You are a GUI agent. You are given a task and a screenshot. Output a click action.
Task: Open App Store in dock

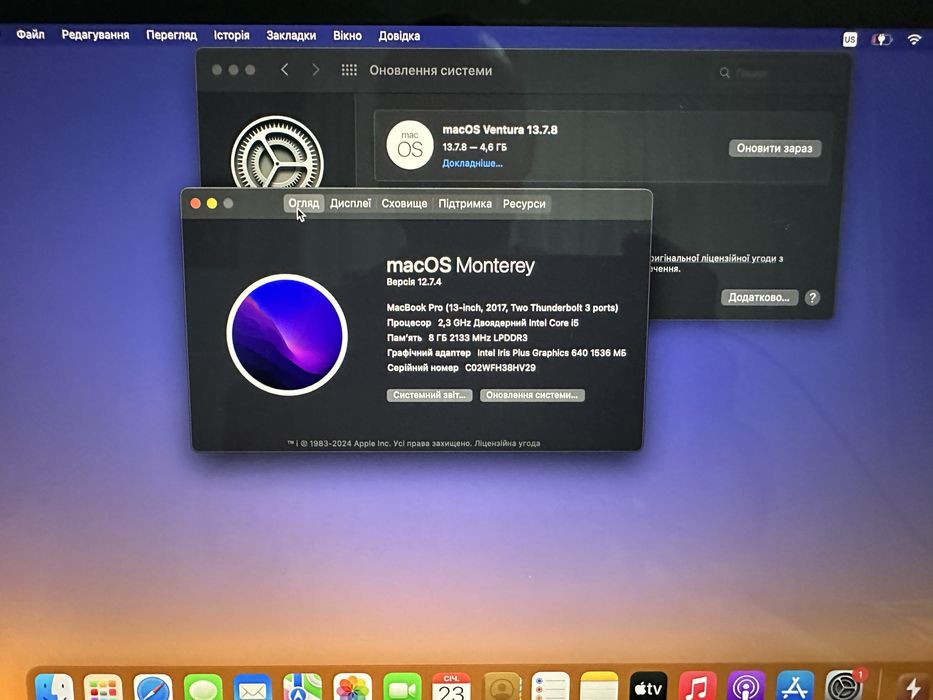point(795,688)
